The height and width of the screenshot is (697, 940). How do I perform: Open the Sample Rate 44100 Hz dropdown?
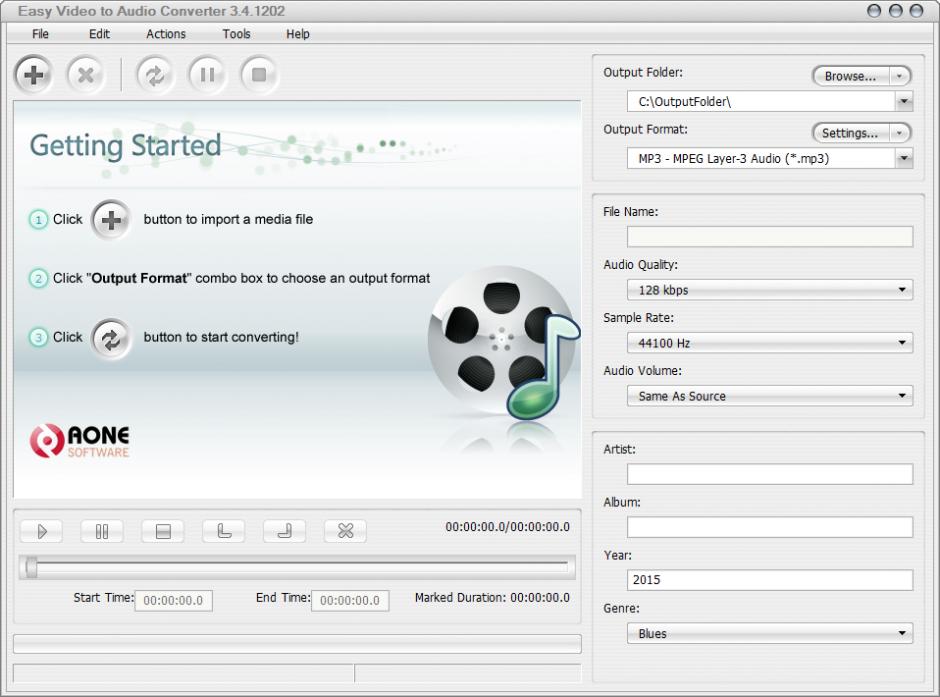(770, 343)
